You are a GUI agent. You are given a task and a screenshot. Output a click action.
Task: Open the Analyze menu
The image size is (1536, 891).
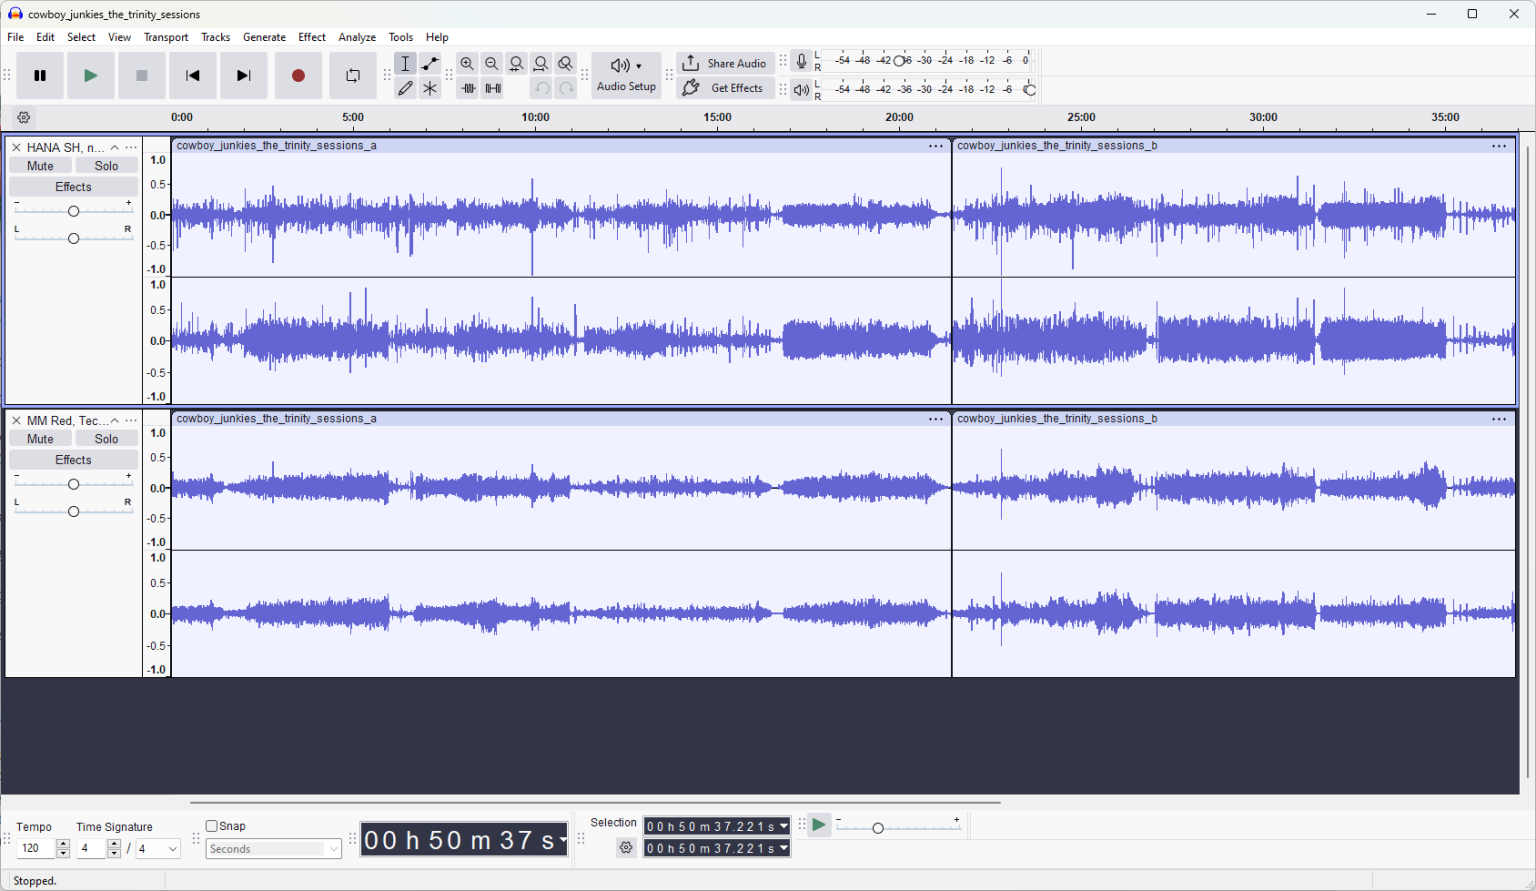[x=357, y=37]
